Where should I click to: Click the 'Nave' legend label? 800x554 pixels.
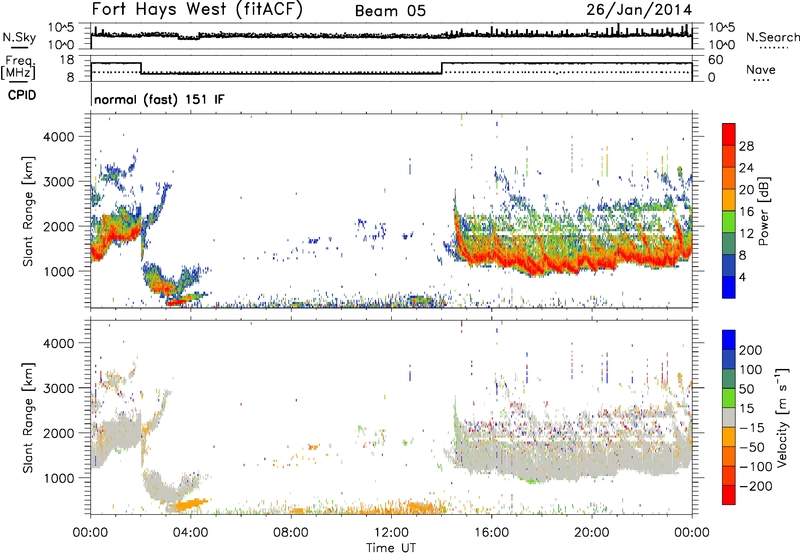point(761,70)
